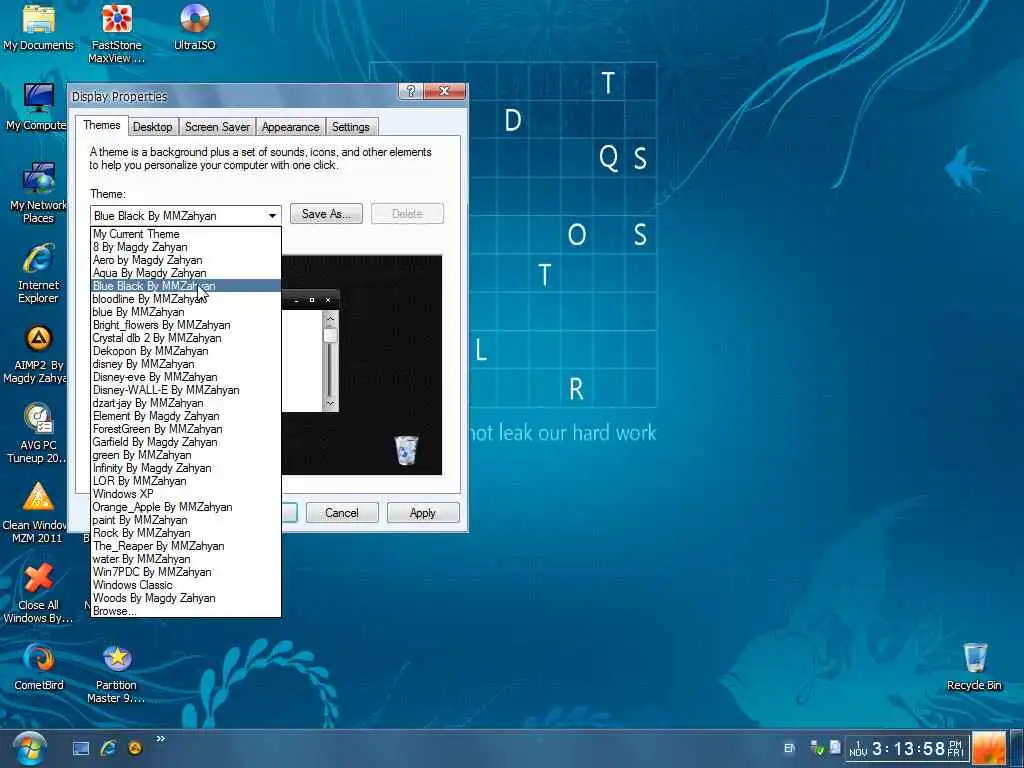This screenshot has height=768, width=1024.
Task: Select My Network Places desktop icon
Action: [38, 193]
